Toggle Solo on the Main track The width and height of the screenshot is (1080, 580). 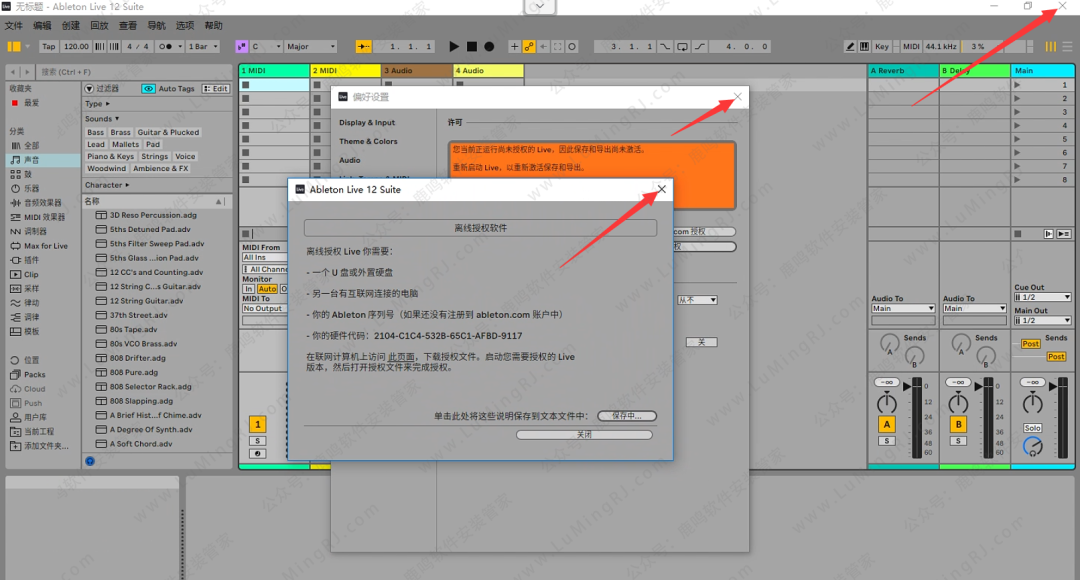coord(1032,428)
